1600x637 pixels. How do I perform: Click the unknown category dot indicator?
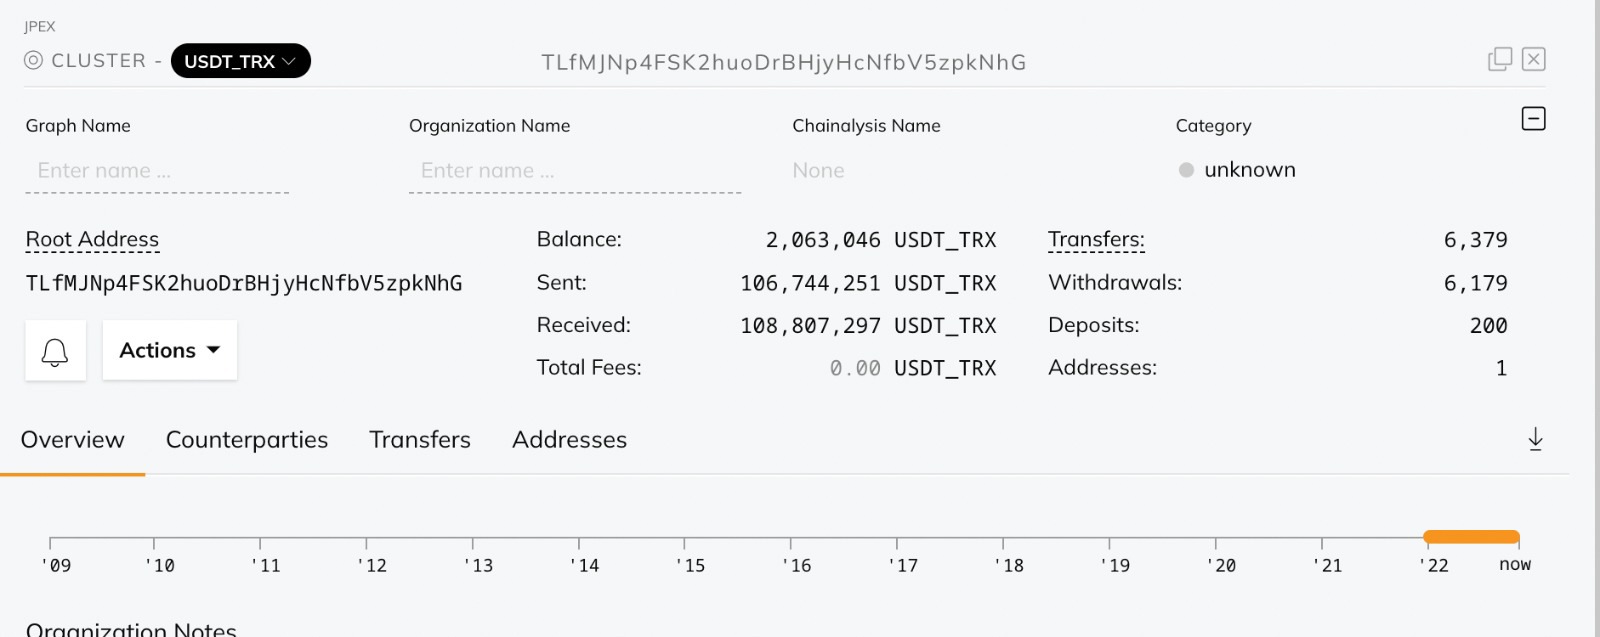[x=1185, y=170]
